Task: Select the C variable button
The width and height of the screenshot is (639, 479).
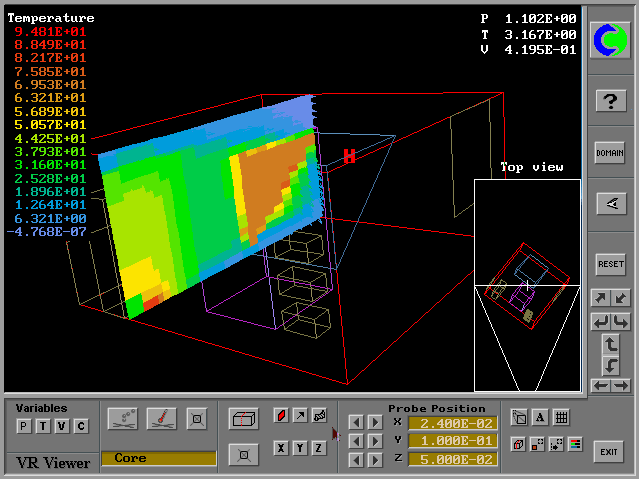Action: point(81,427)
